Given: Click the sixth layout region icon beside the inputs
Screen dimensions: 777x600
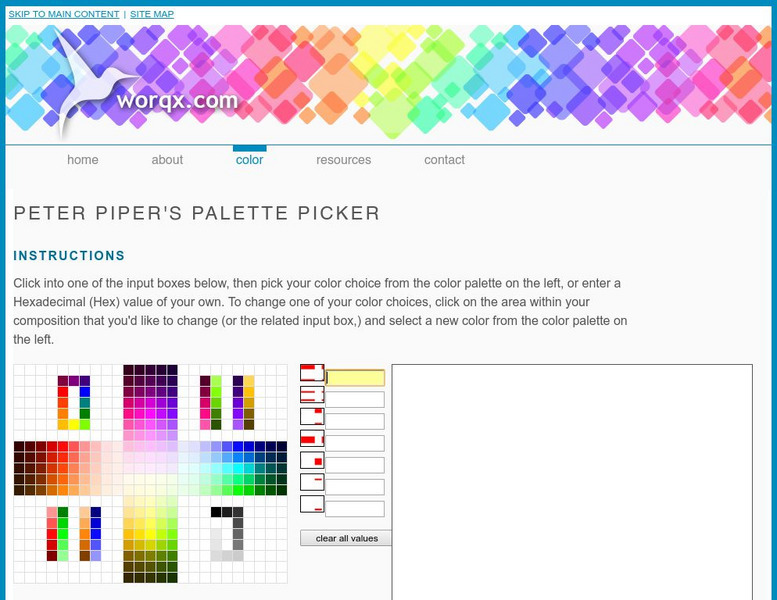Looking at the screenshot, I should pyautogui.click(x=312, y=482).
